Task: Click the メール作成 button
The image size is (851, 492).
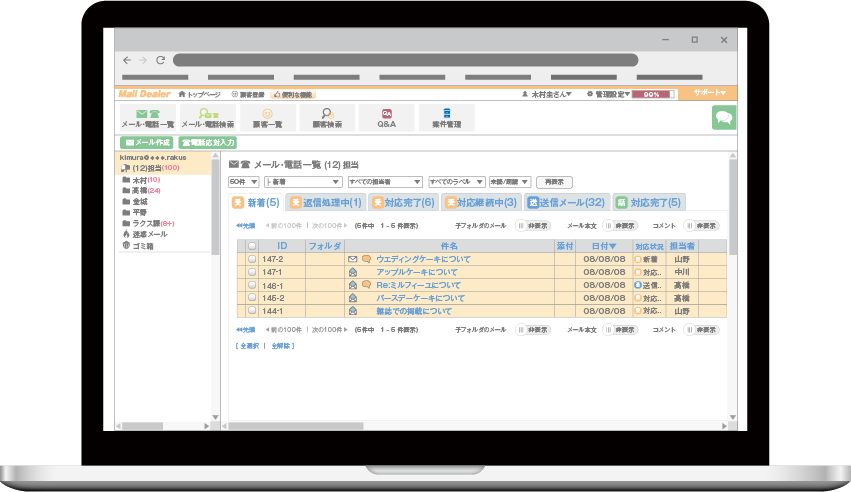Action: 146,143
